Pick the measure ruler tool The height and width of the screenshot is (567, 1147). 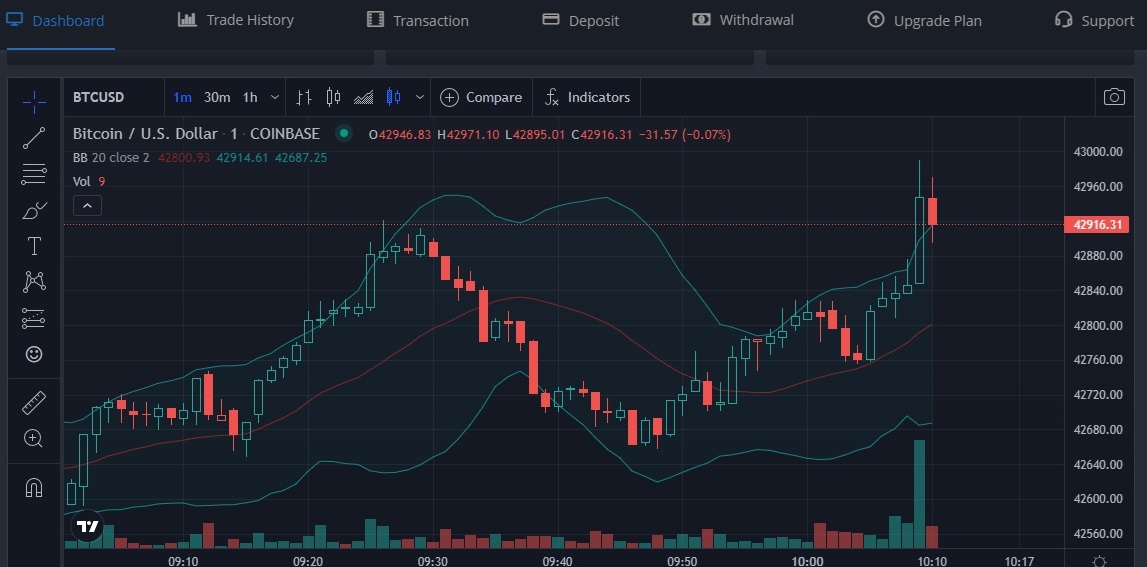34,403
